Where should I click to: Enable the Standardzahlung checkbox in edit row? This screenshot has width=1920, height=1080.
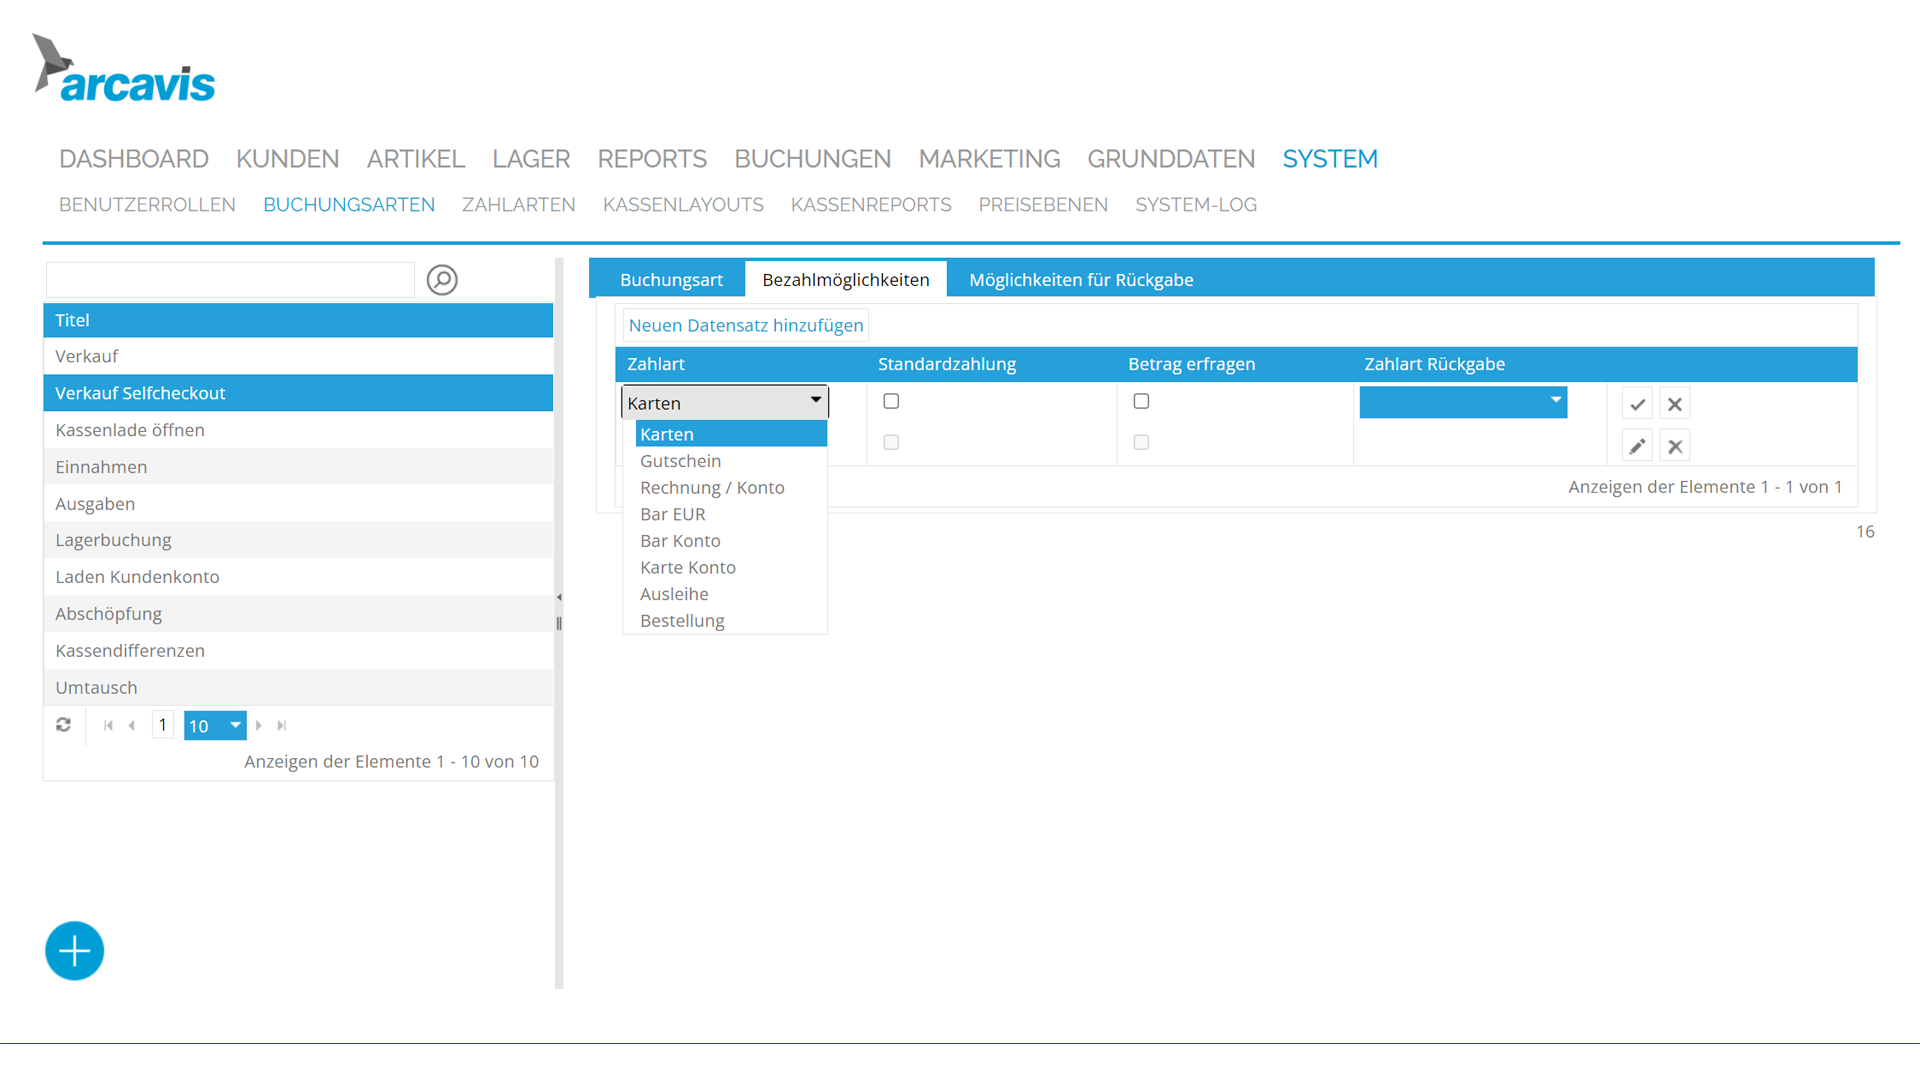891,401
